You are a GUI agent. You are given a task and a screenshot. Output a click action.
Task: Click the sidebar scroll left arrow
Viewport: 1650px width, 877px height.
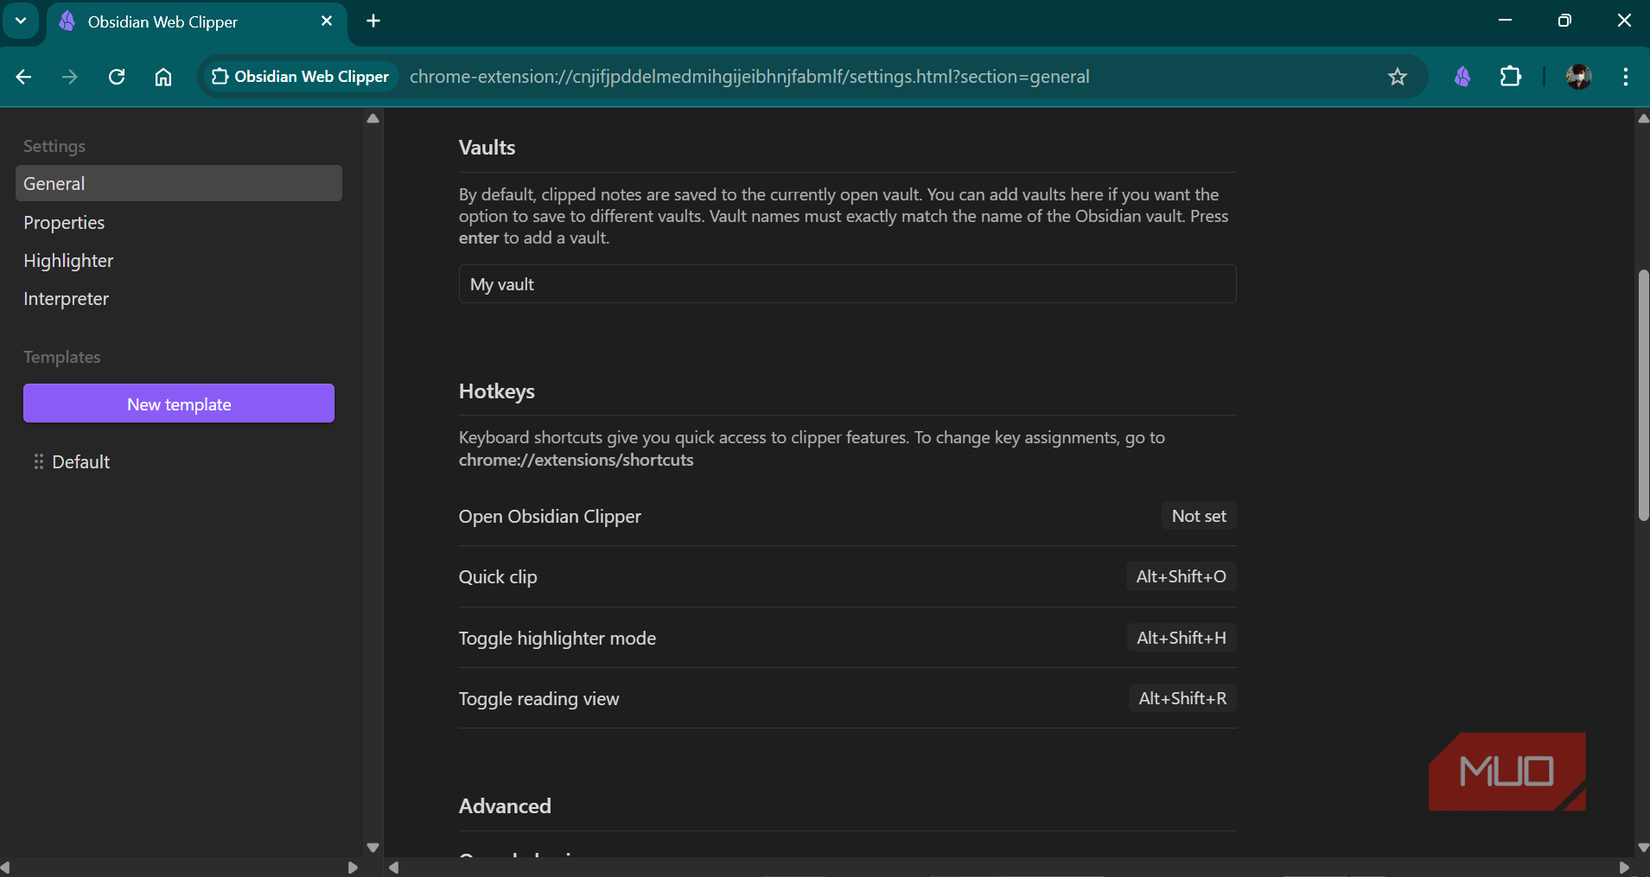(6, 867)
